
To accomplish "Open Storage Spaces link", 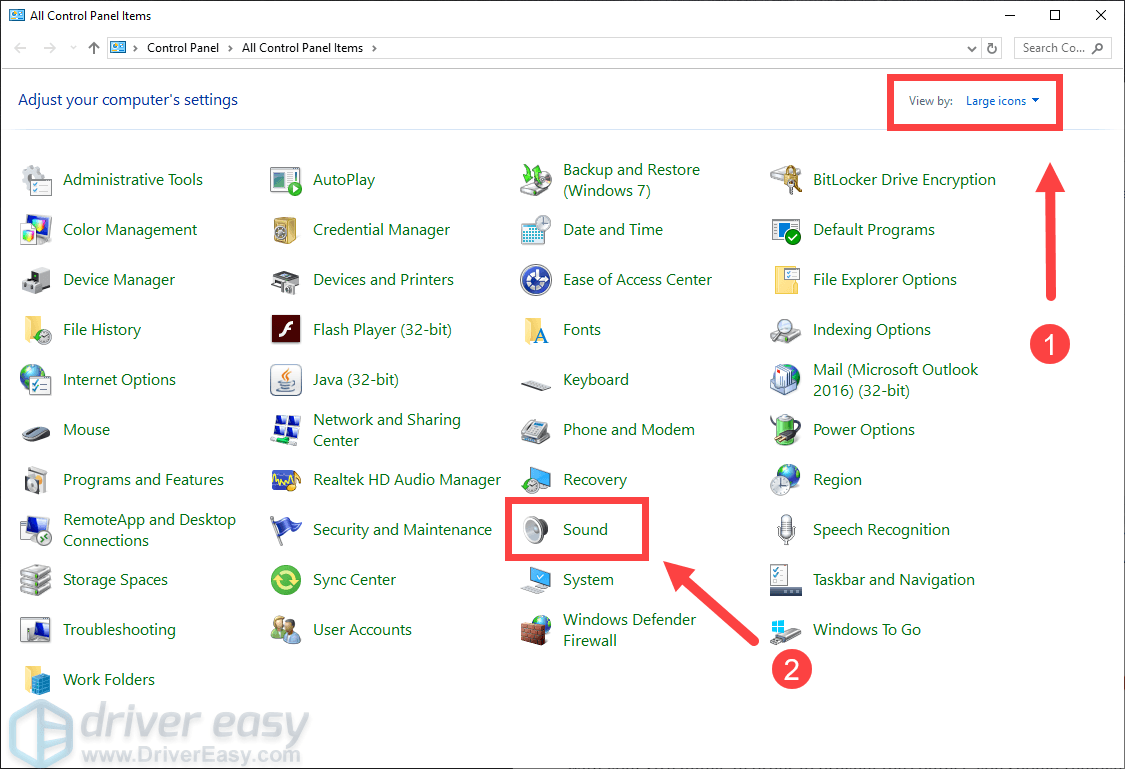I will click(x=116, y=580).
